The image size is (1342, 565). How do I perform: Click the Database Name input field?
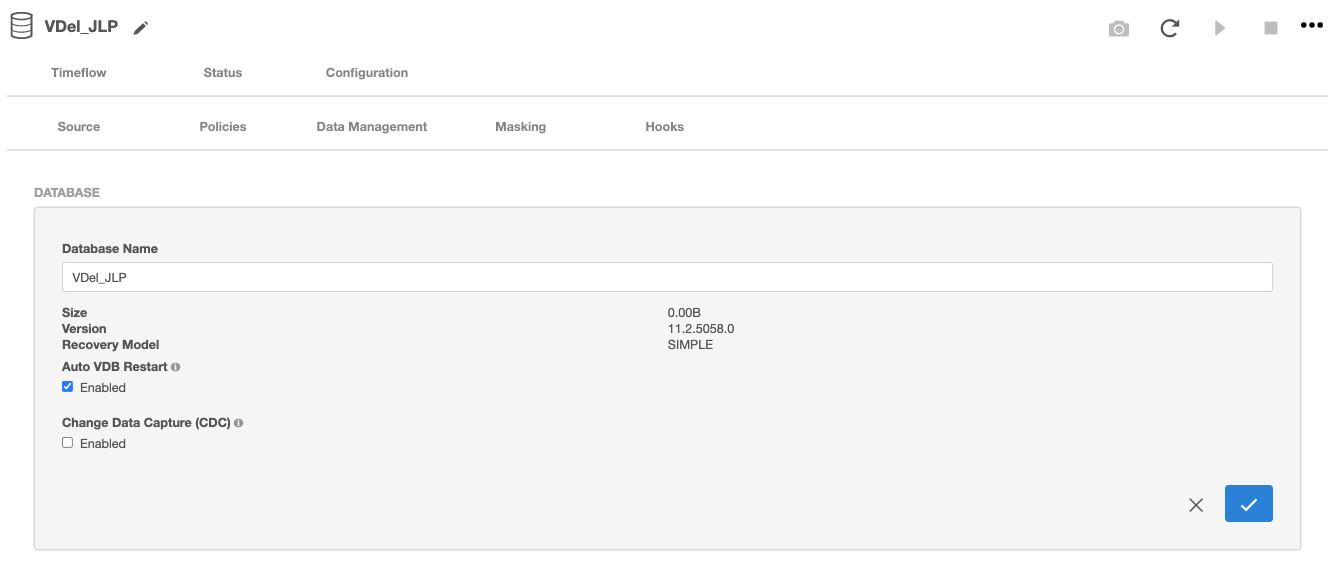(x=667, y=277)
